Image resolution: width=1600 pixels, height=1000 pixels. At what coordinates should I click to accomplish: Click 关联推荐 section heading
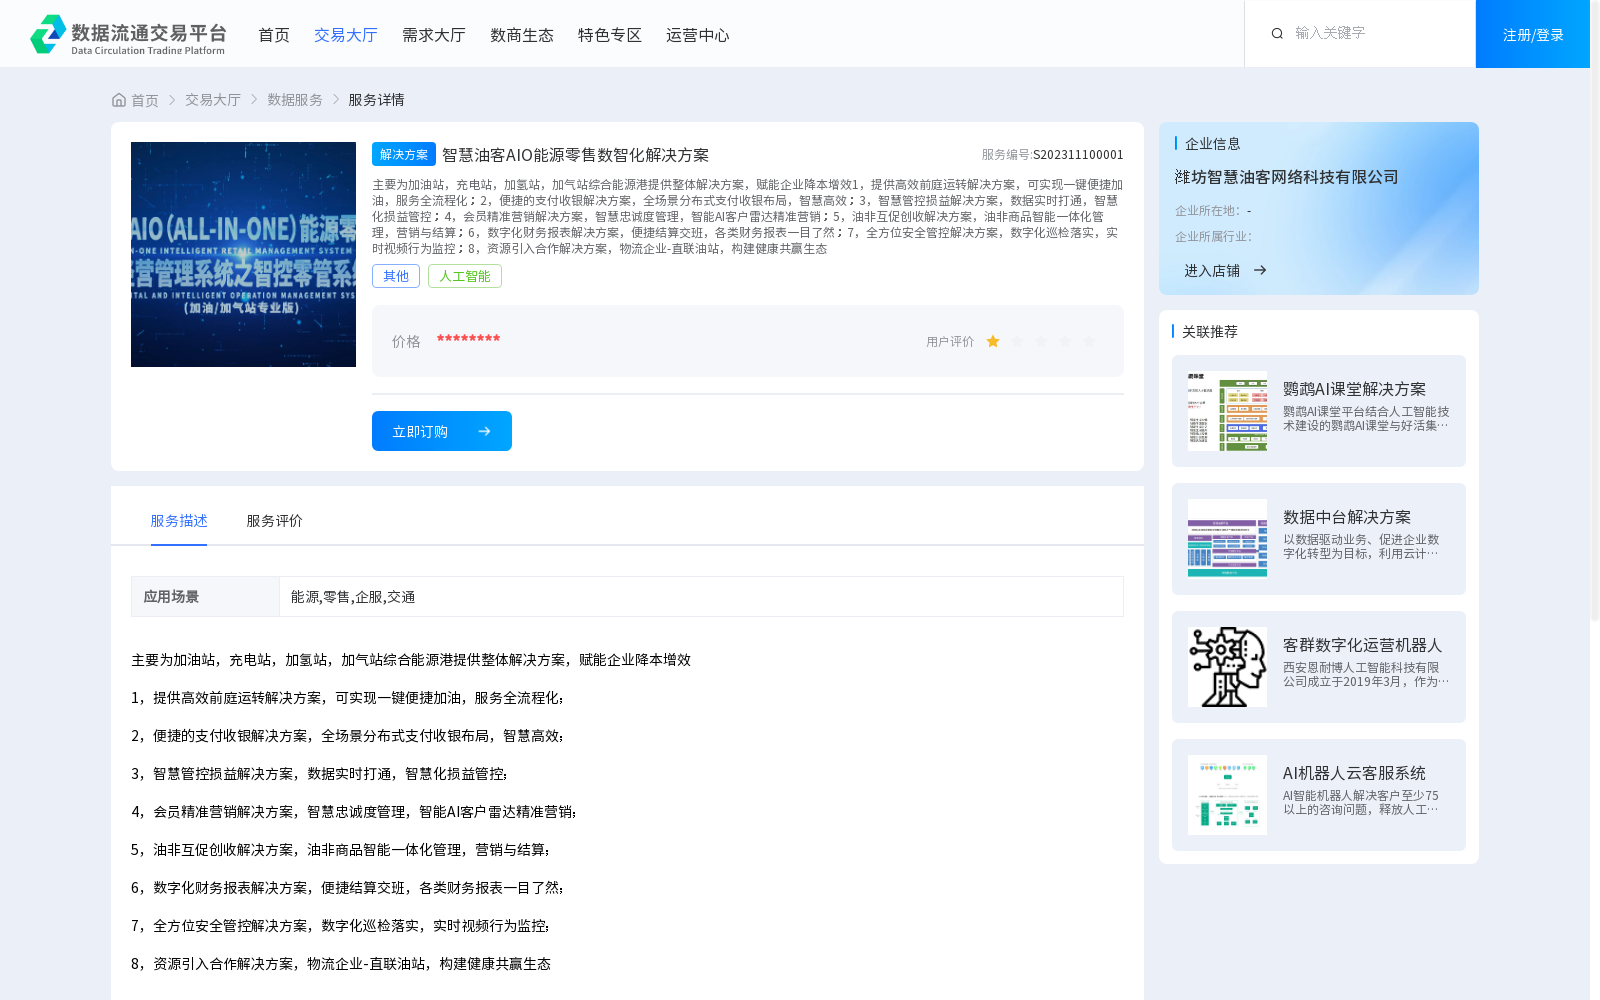pyautogui.click(x=1210, y=332)
